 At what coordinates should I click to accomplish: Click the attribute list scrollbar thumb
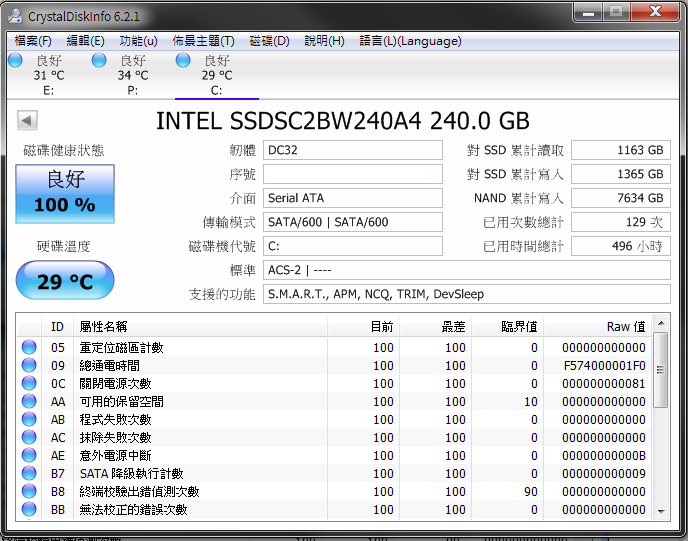tap(660, 370)
